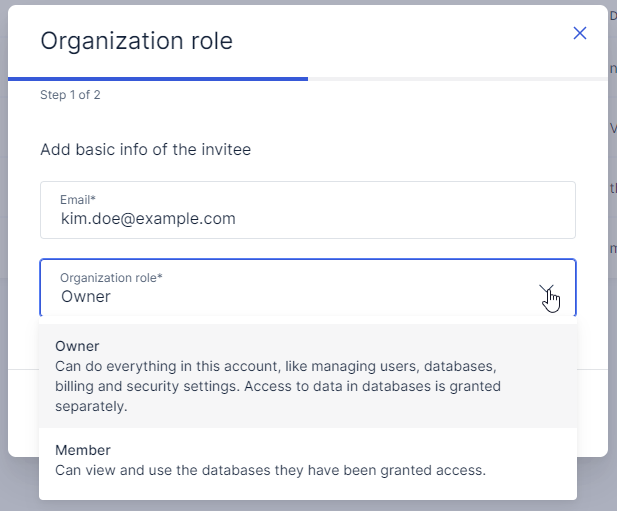Viewport: 617px width, 511px height.
Task: Click 'Add basic info of the invitee' text
Action: [145, 150]
